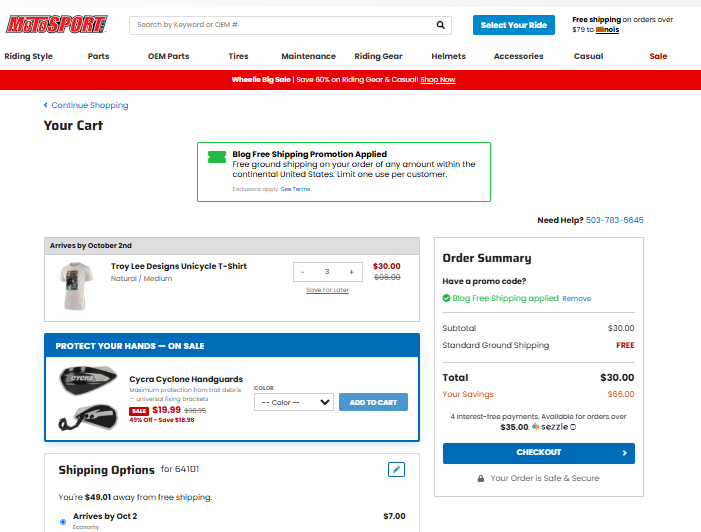This screenshot has width=701, height=532.
Task: Open the Casual menu
Action: point(588,56)
